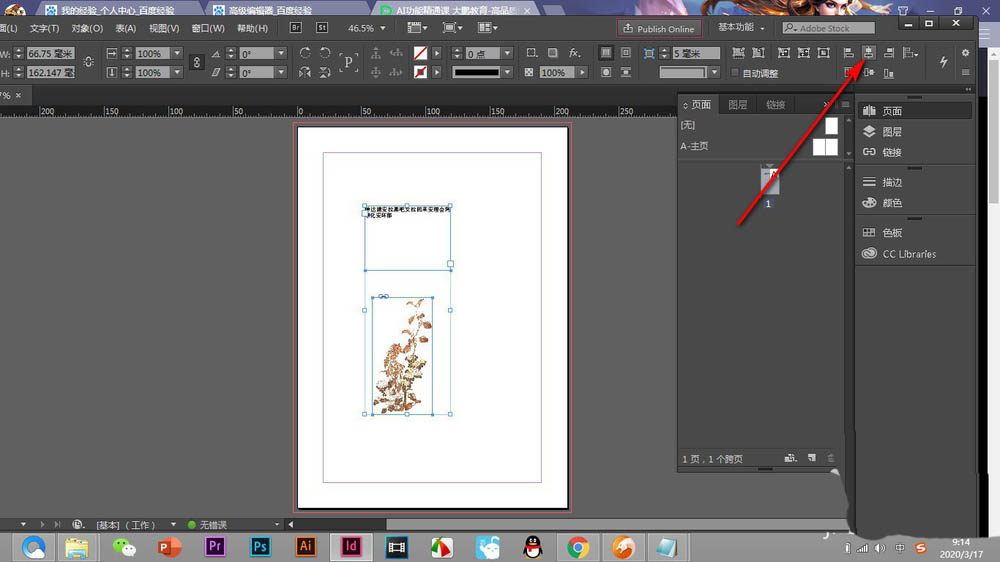The image size is (1000, 562).
Task: Open the stroke style dropdown
Action: [507, 72]
